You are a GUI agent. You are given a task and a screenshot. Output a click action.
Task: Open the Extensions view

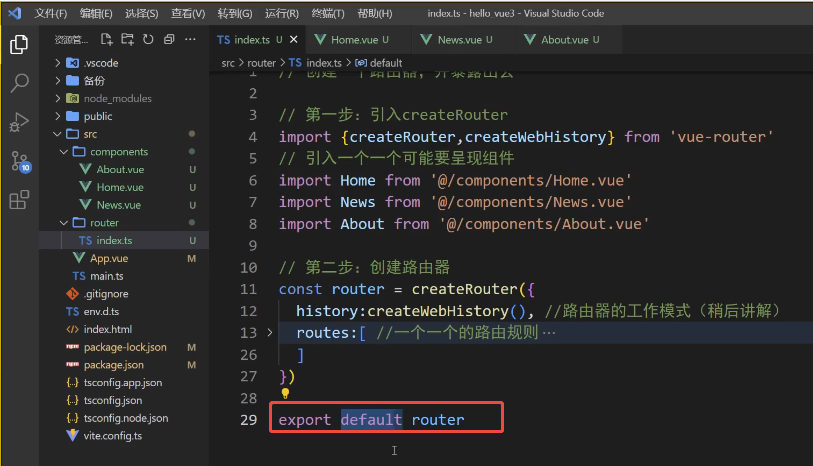pos(19,200)
